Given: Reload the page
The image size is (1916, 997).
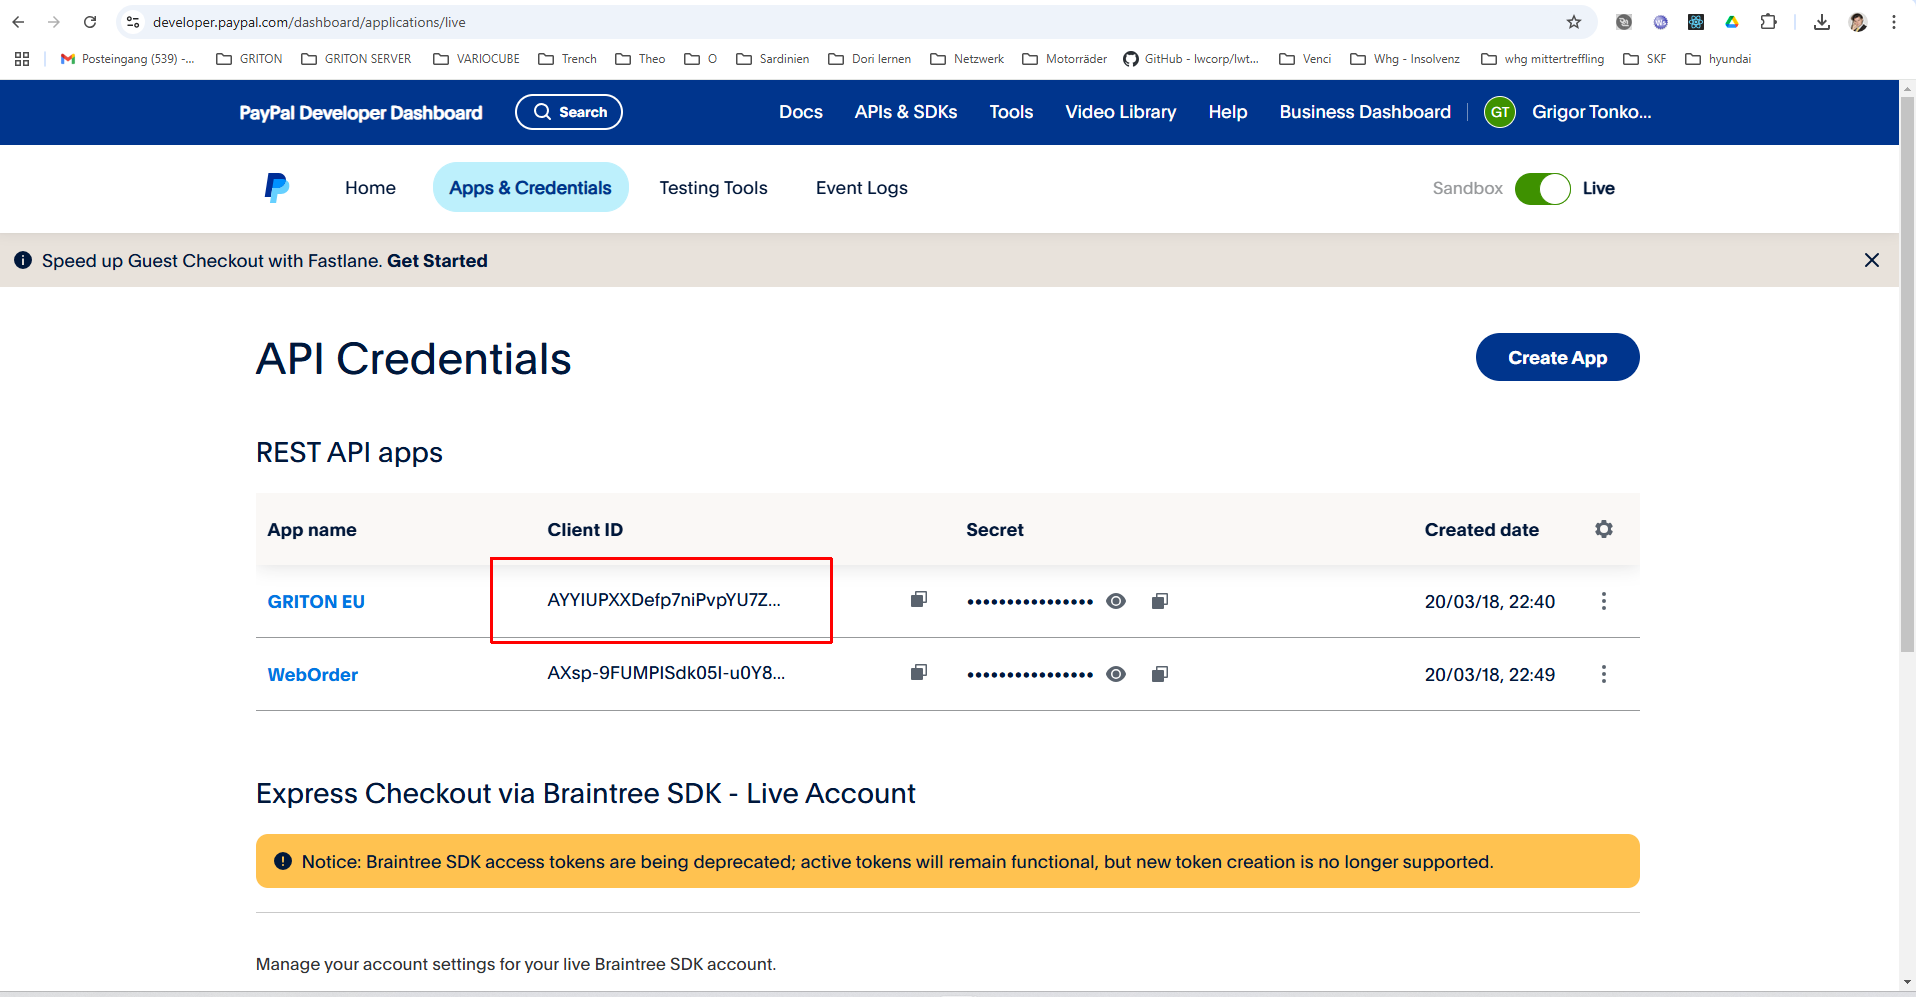Looking at the screenshot, I should click(x=90, y=22).
